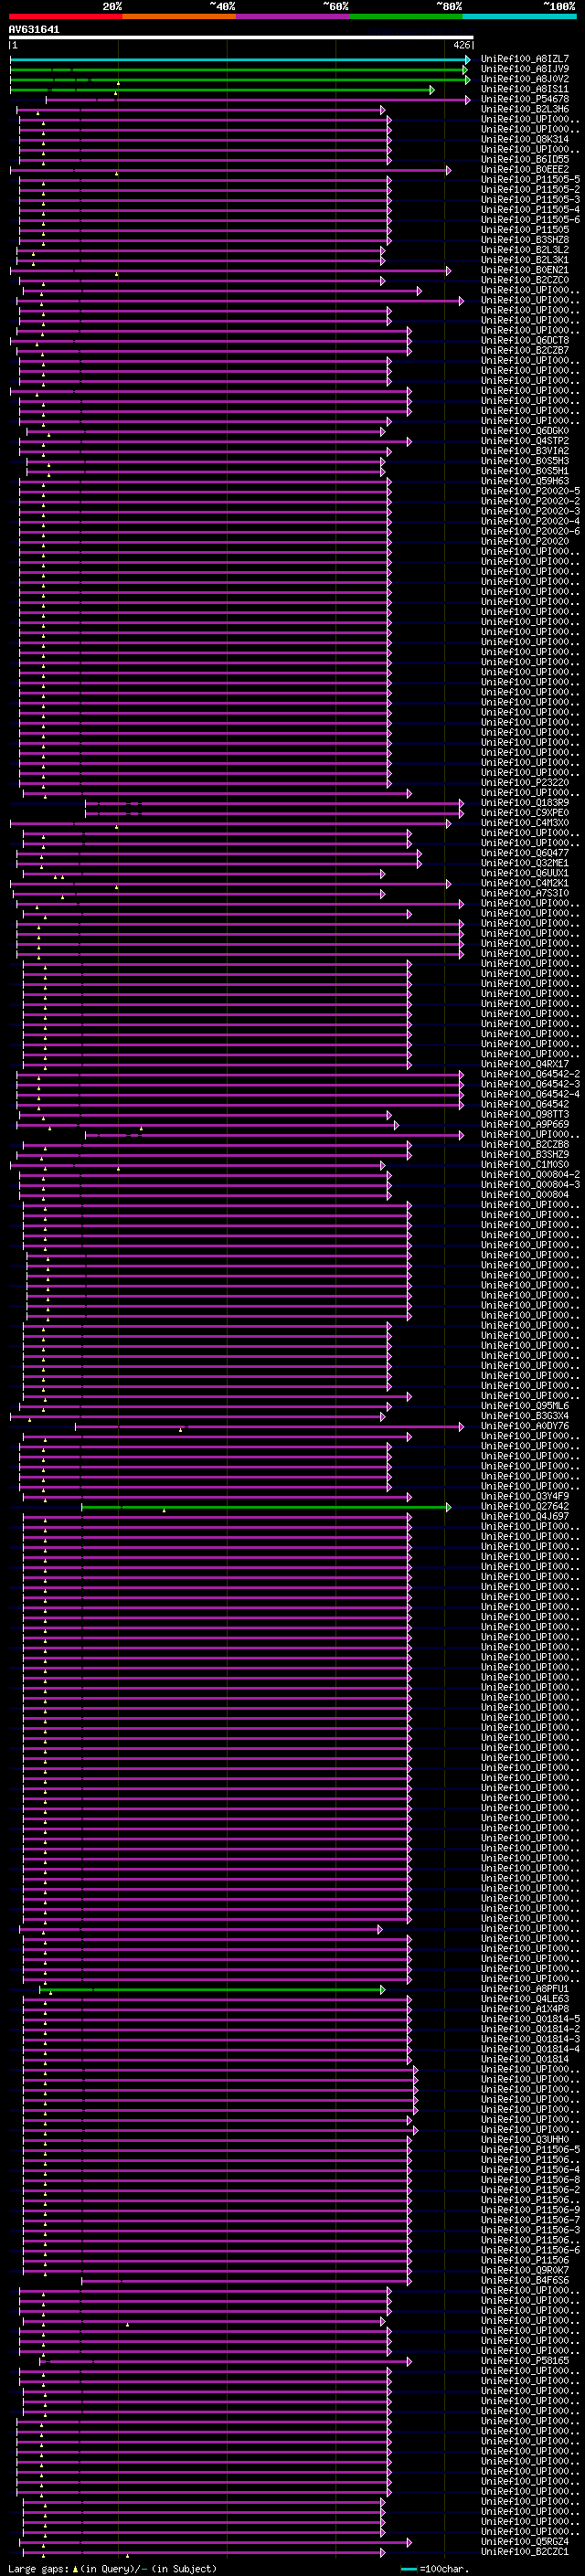Click the UniRef100_B0EN21 label
This screenshot has height=2576, width=585.
pos(525,270)
